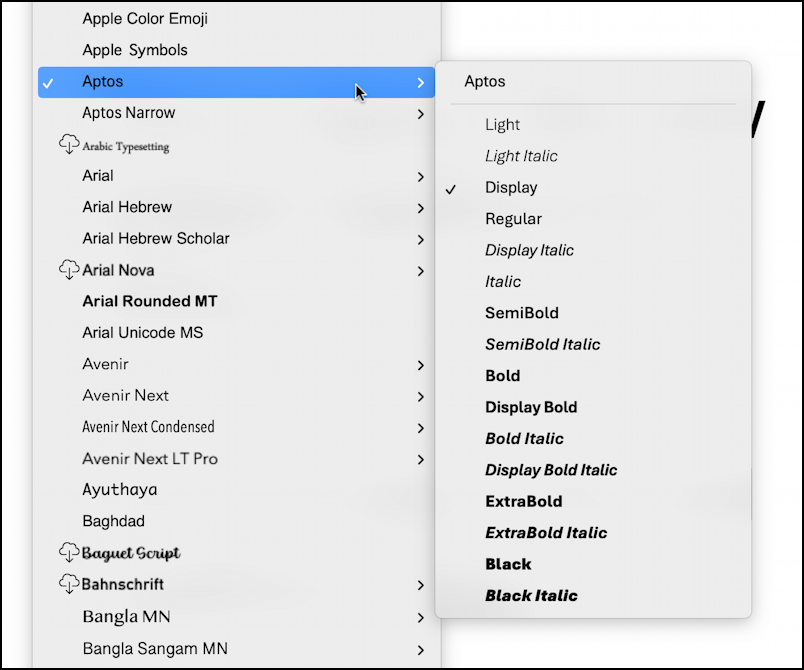Expand the Aptos Narrow submenu chevron

pyautogui.click(x=420, y=114)
